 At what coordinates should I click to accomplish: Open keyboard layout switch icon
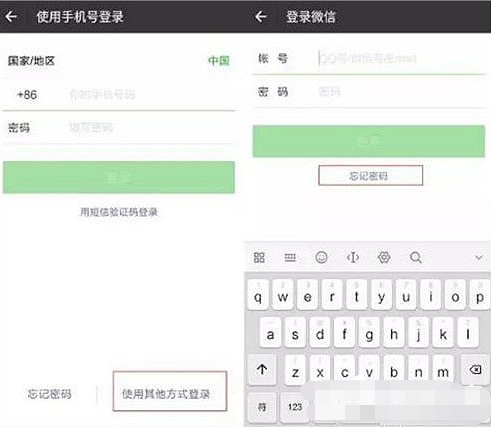coord(290,257)
